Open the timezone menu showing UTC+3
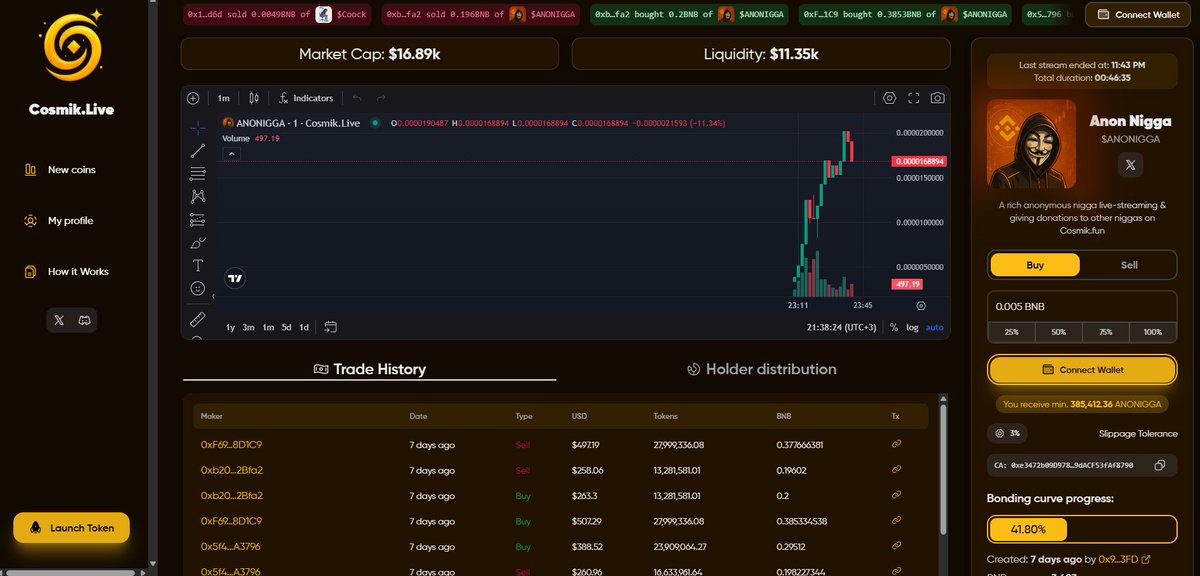1200x576 pixels. click(x=843, y=327)
